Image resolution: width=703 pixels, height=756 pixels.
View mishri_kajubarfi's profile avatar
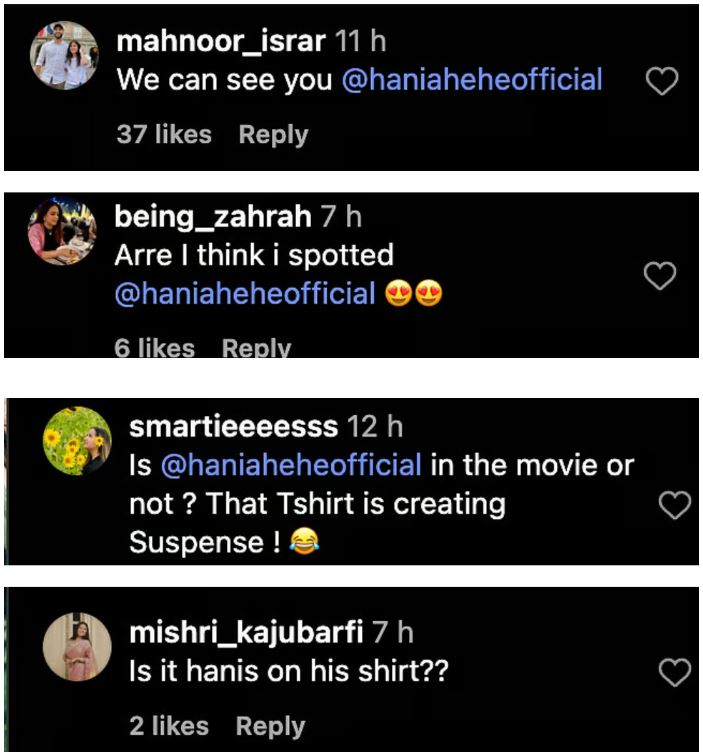coord(77,647)
